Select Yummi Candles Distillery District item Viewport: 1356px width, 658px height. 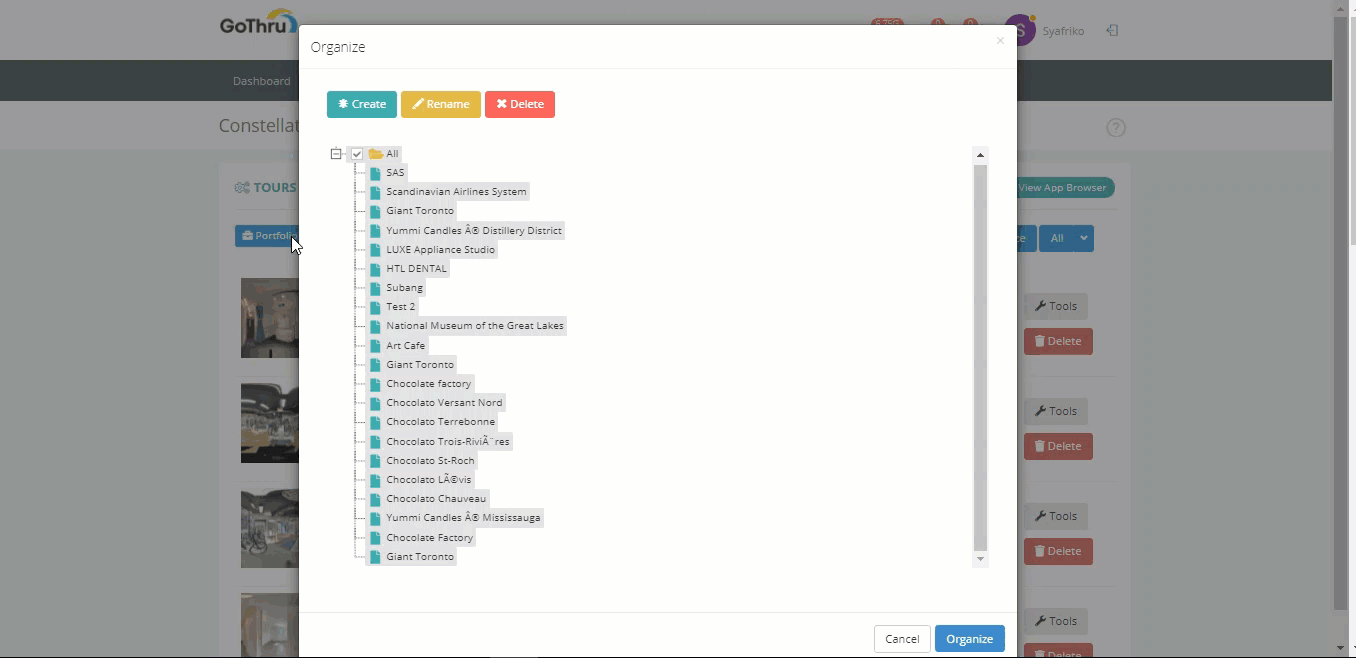(x=474, y=231)
